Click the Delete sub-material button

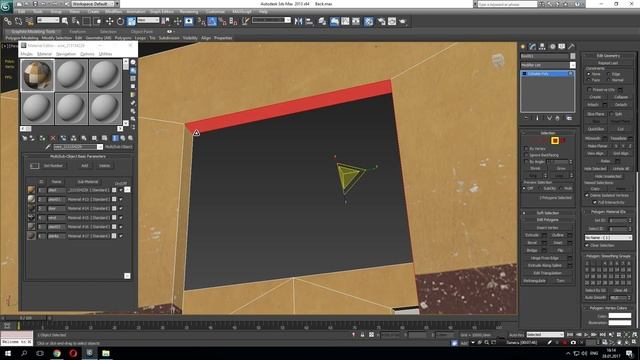pyautogui.click(x=104, y=166)
